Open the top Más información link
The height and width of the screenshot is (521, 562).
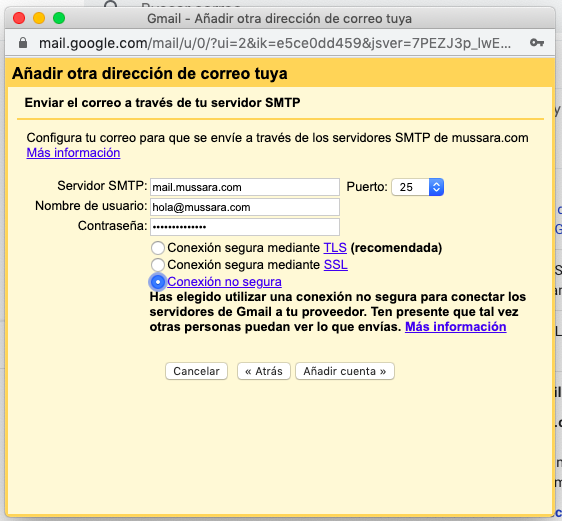(73, 153)
